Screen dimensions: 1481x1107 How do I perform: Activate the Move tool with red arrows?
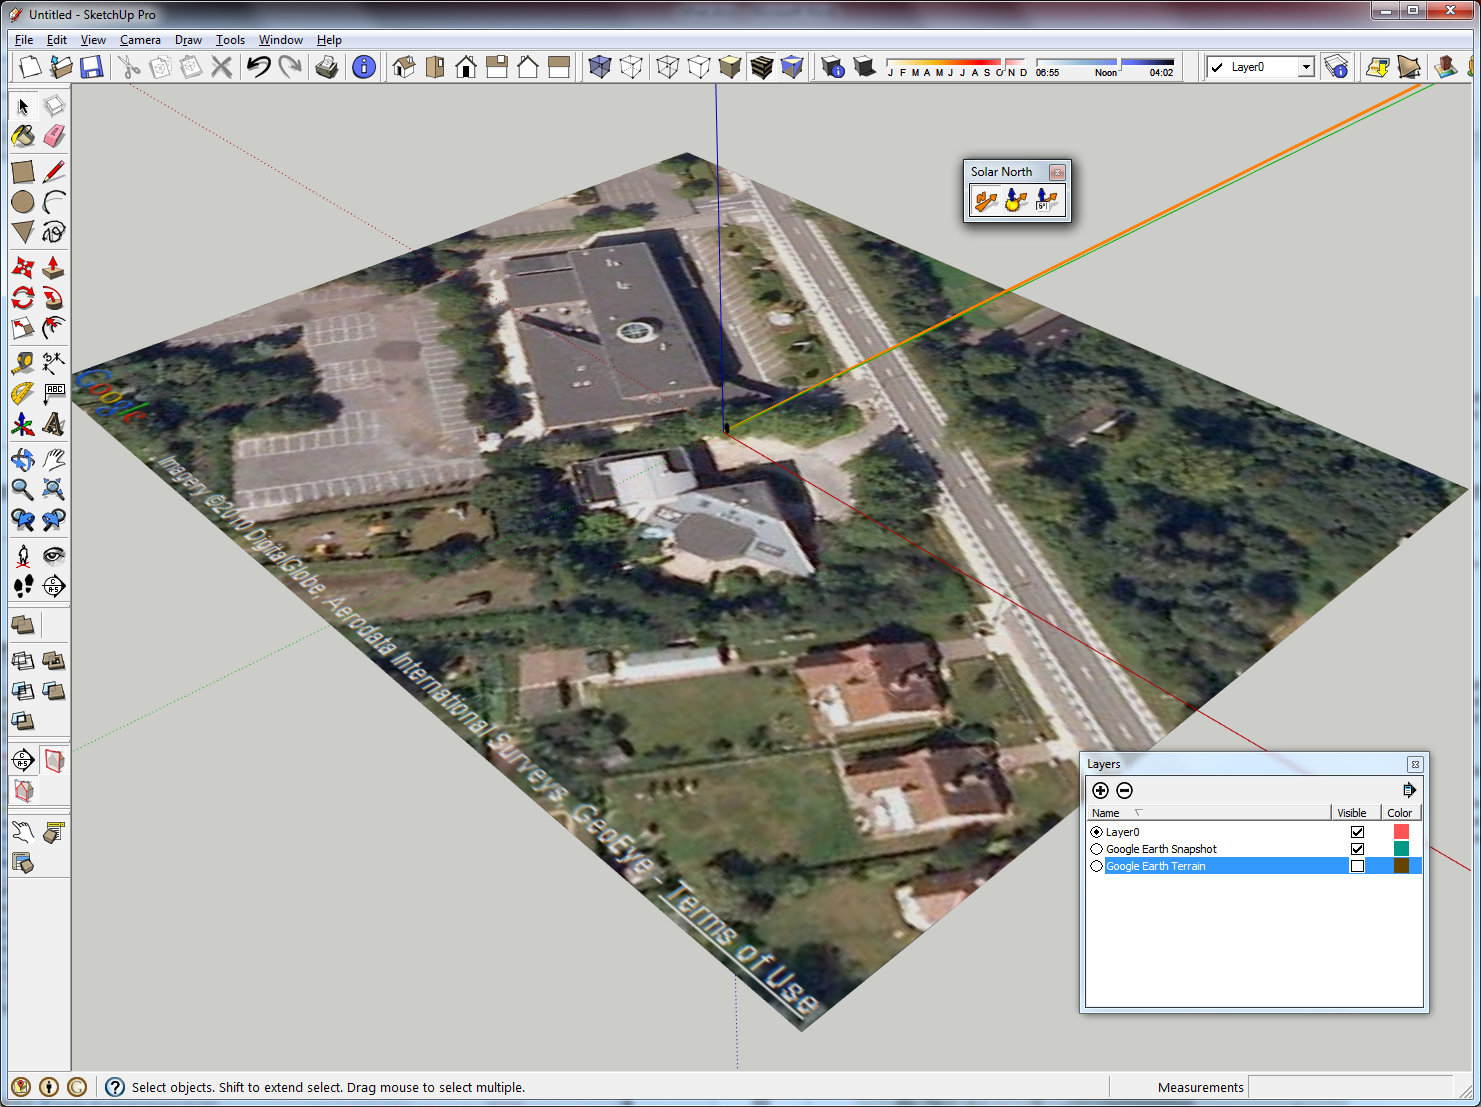[23, 268]
